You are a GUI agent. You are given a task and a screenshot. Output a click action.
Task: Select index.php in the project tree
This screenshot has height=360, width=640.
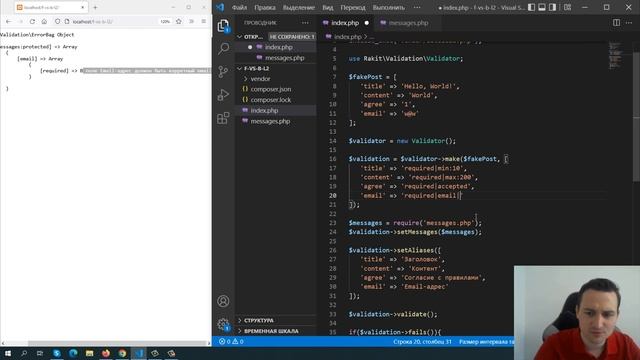coord(264,110)
